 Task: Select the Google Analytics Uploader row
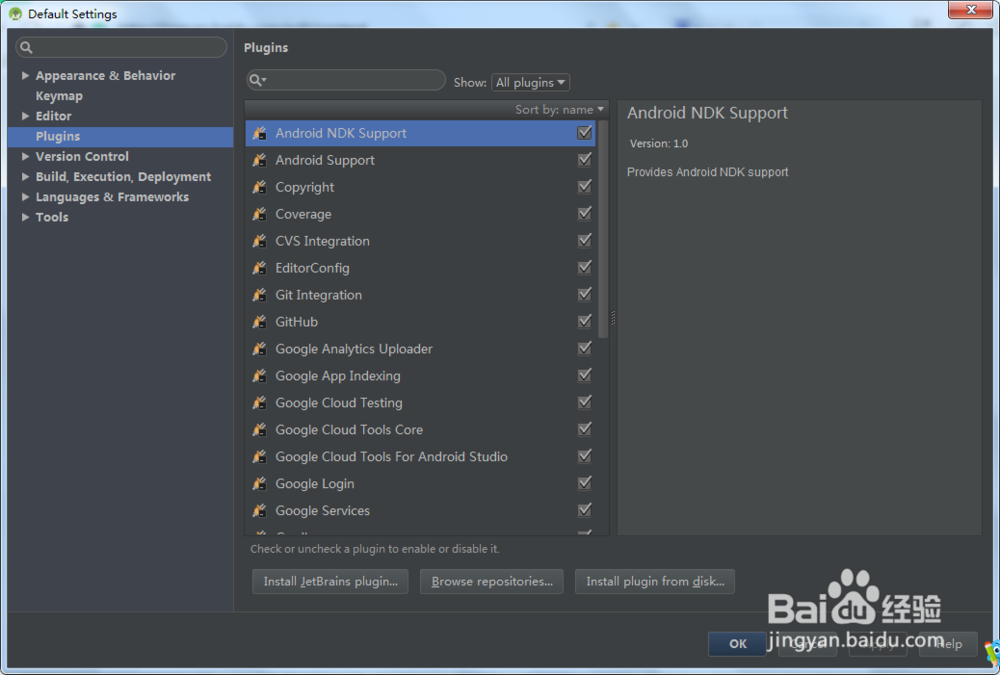pos(421,349)
